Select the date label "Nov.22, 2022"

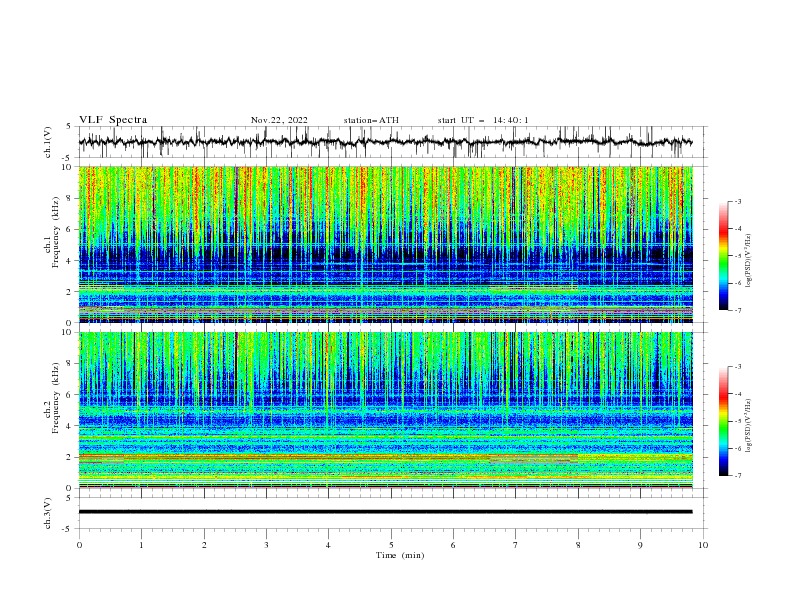[x=279, y=120]
